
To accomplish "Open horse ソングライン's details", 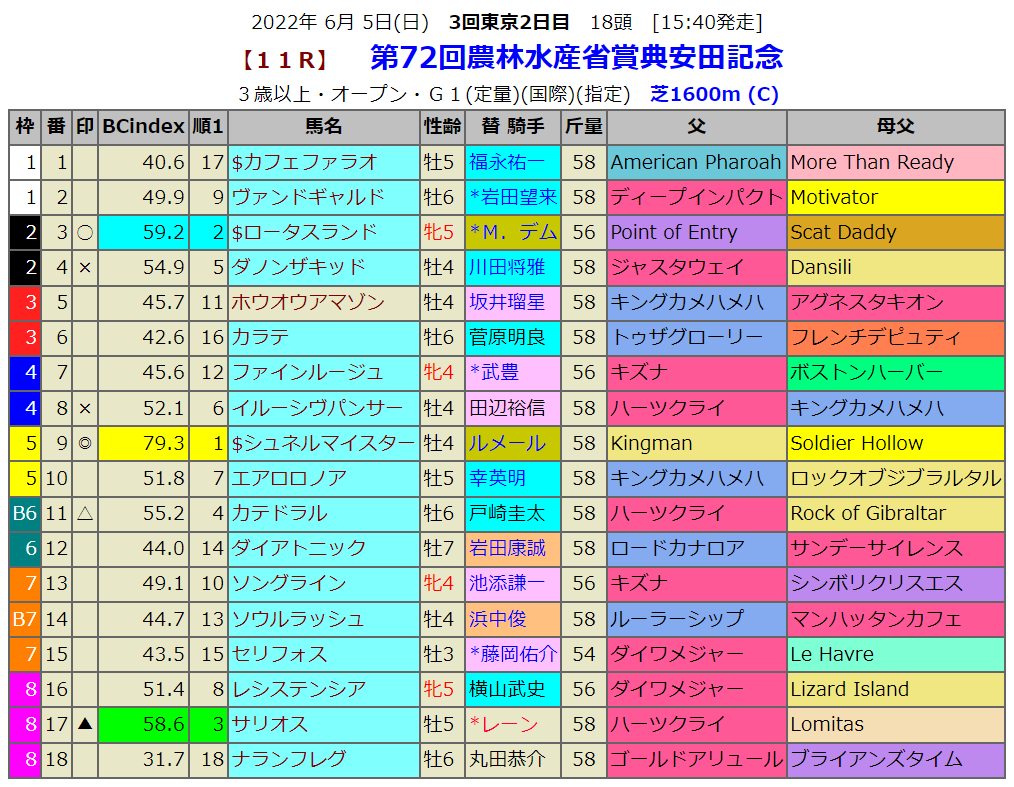I will pyautogui.click(x=289, y=583).
